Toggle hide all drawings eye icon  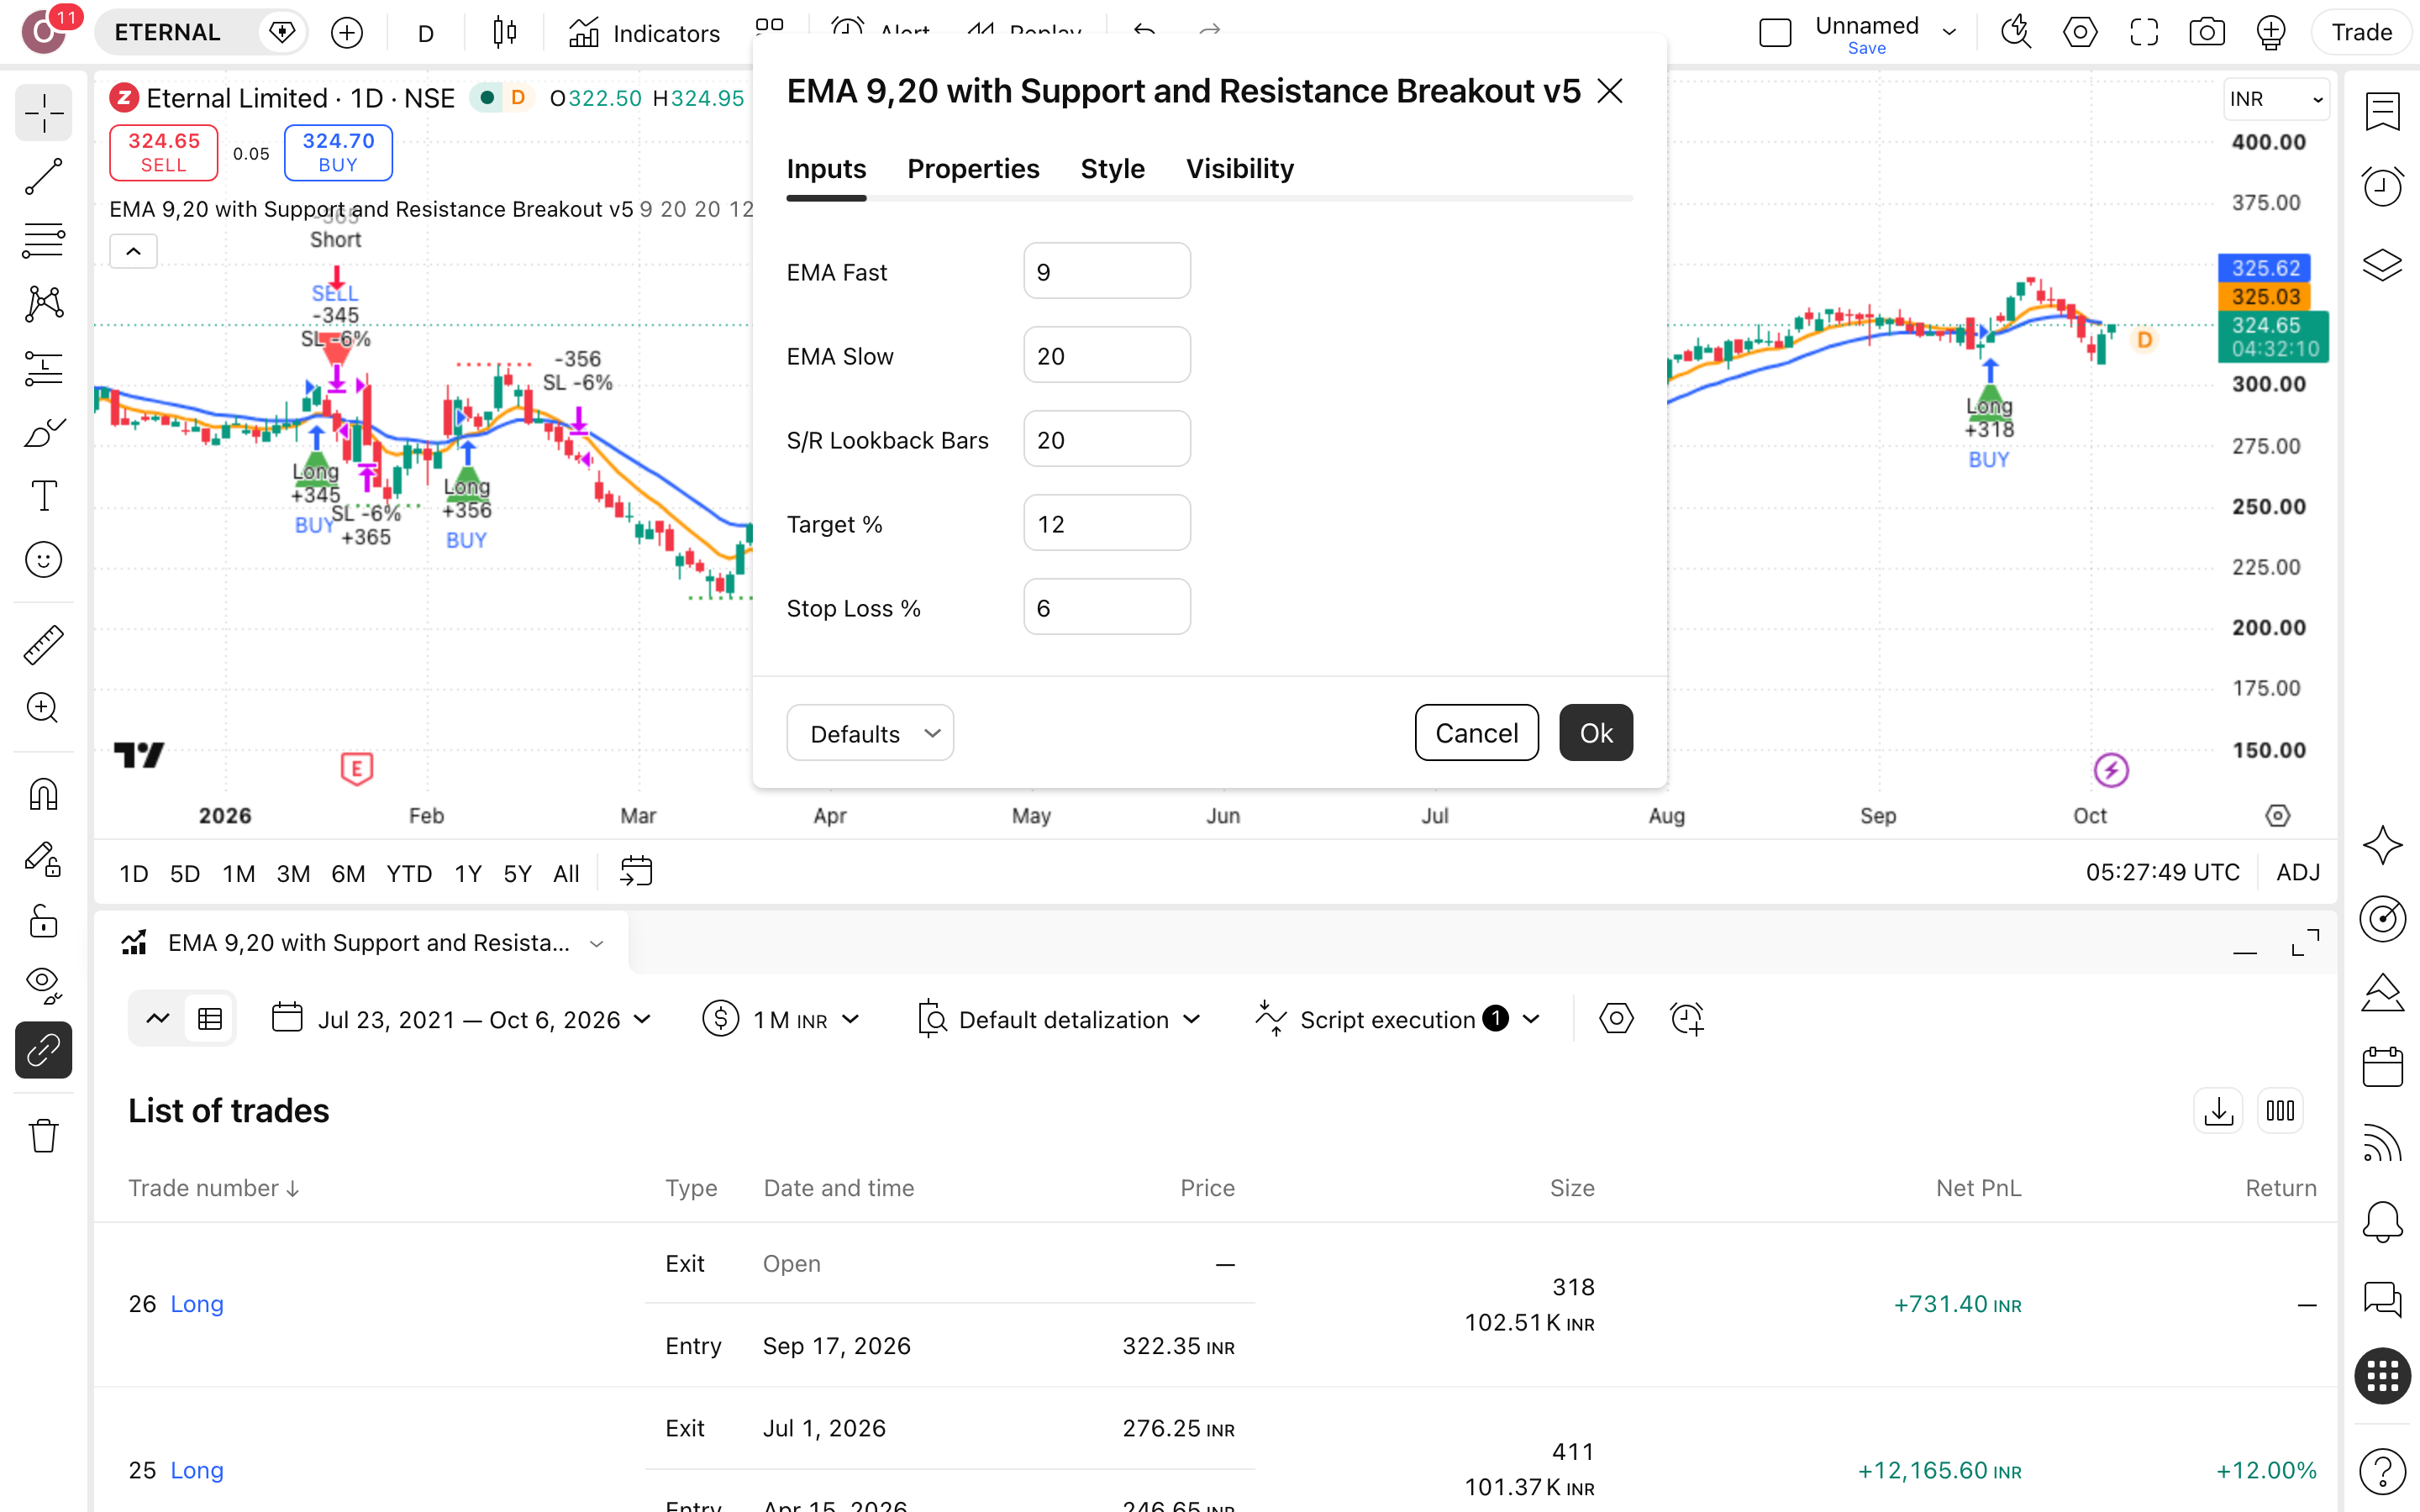pos(44,986)
